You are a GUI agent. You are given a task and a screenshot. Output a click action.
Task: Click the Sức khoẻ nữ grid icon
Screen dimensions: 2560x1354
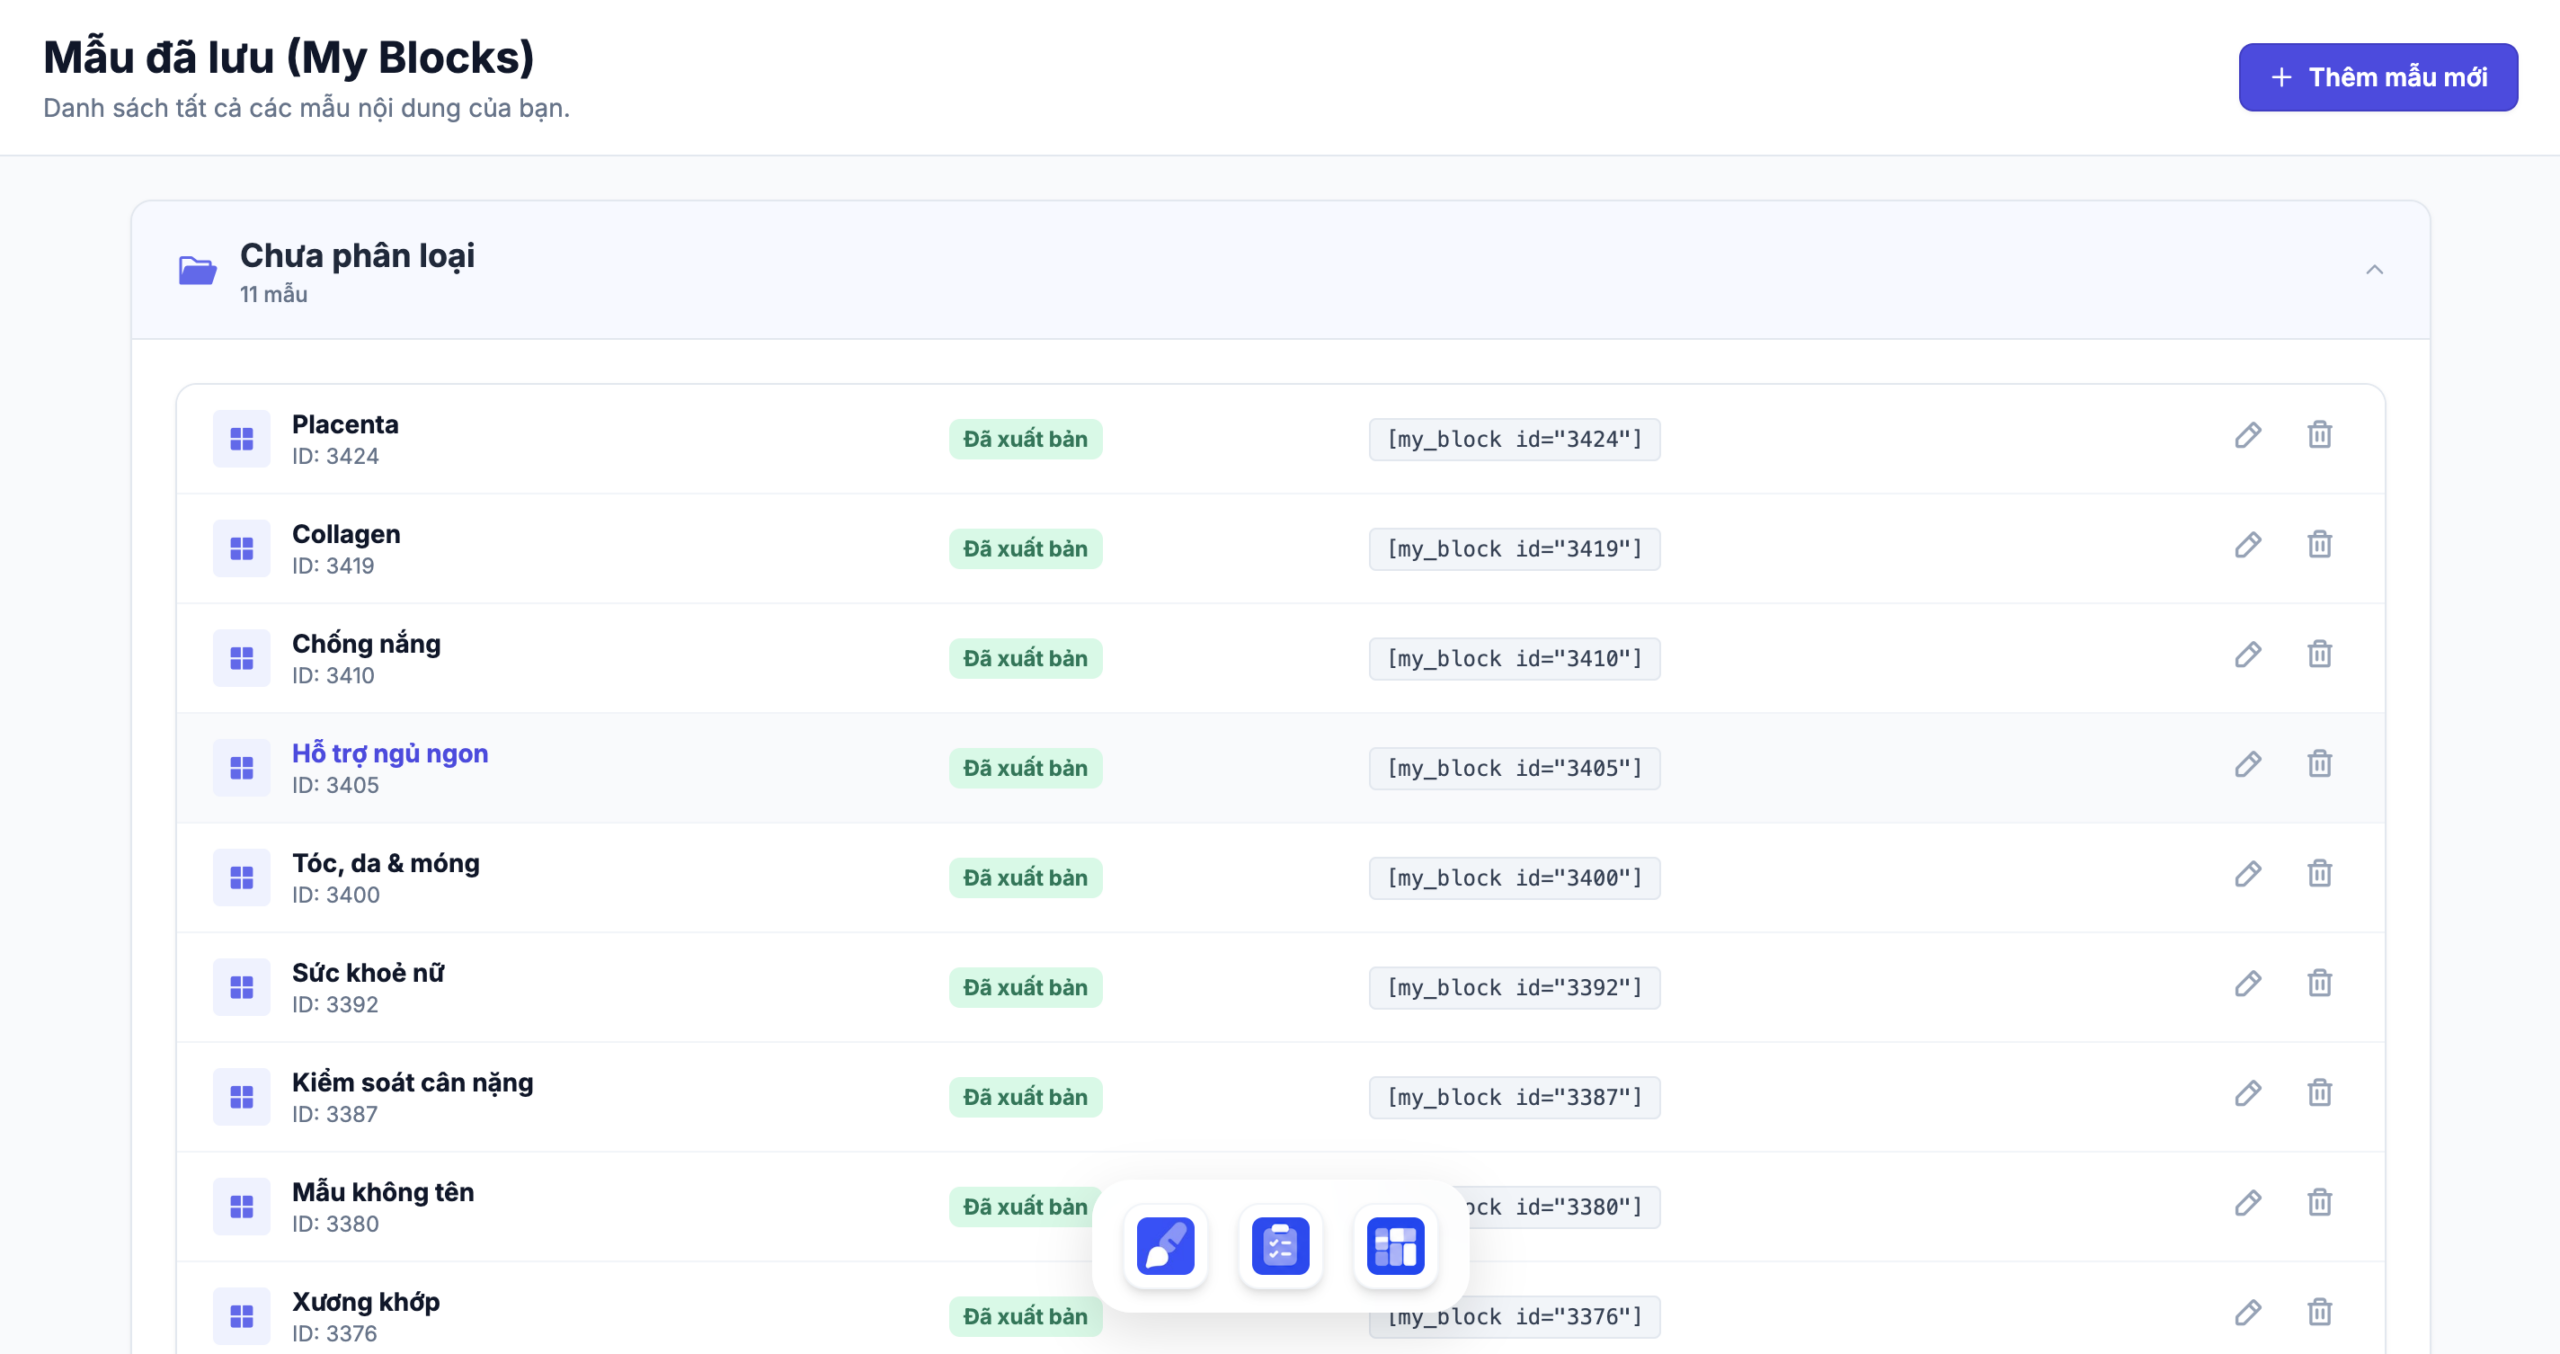(x=242, y=987)
